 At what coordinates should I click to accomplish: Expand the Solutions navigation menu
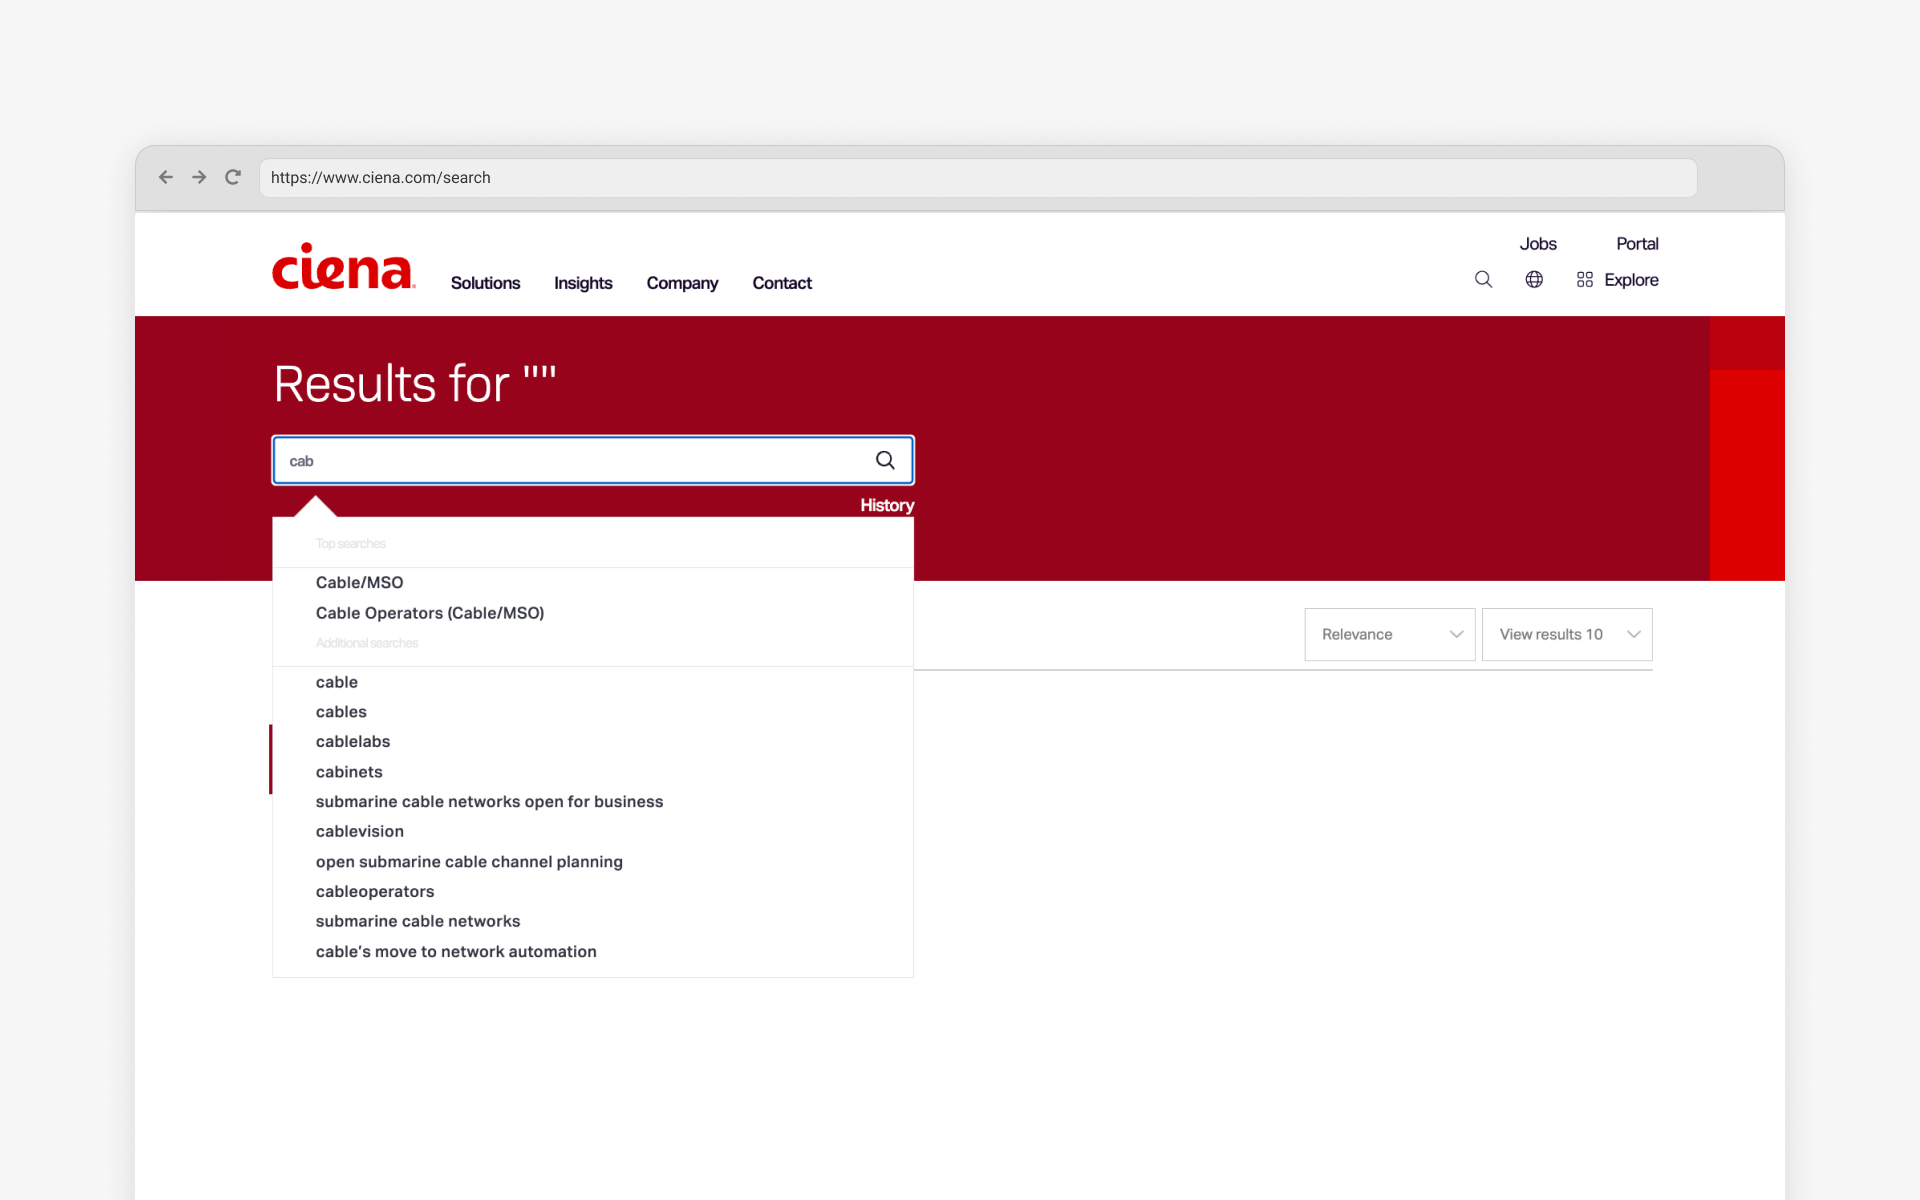tap(485, 283)
